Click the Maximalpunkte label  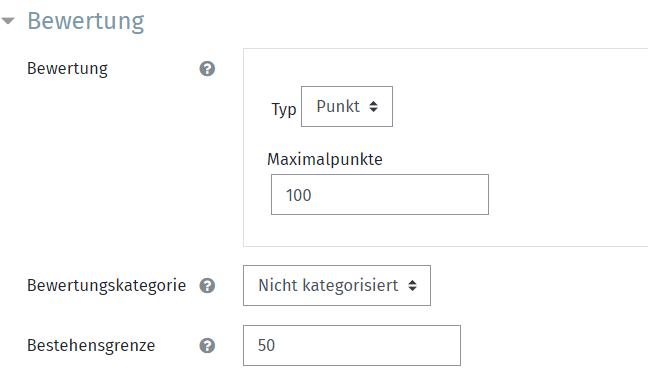[325, 160]
